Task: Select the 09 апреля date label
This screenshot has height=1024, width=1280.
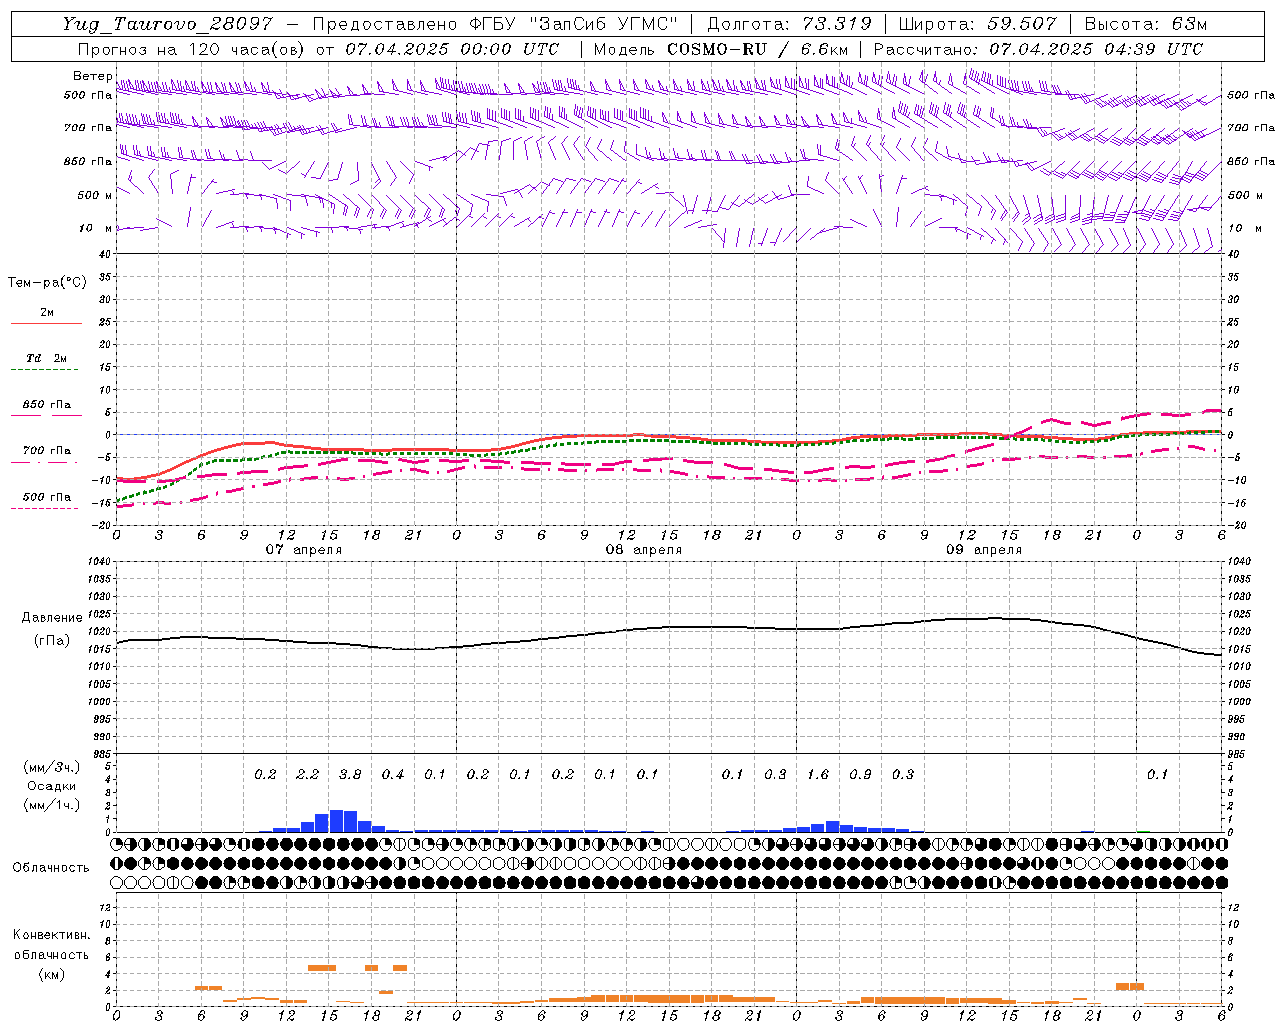Action: [x=984, y=550]
